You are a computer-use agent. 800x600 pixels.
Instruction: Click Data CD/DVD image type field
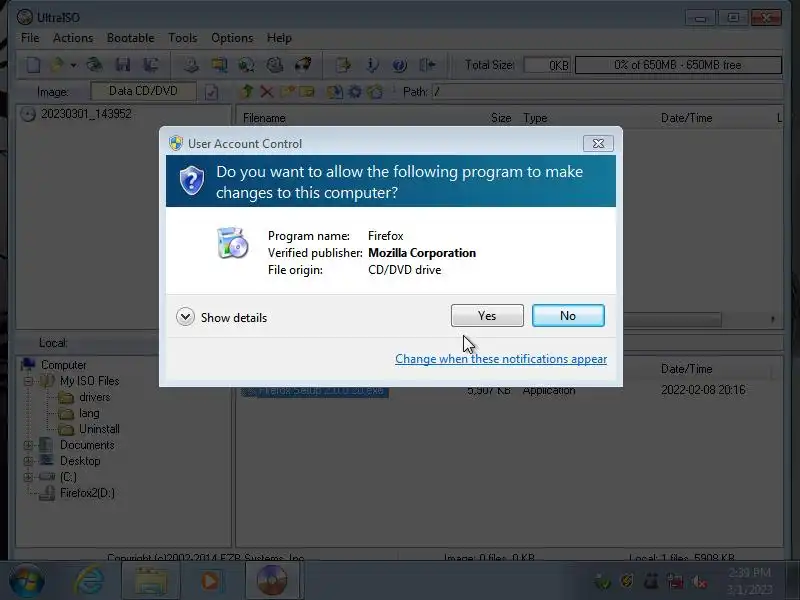pos(143,91)
